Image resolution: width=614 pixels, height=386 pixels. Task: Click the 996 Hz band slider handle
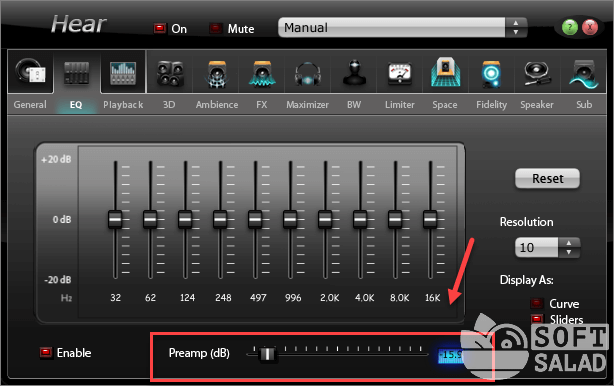(x=290, y=219)
